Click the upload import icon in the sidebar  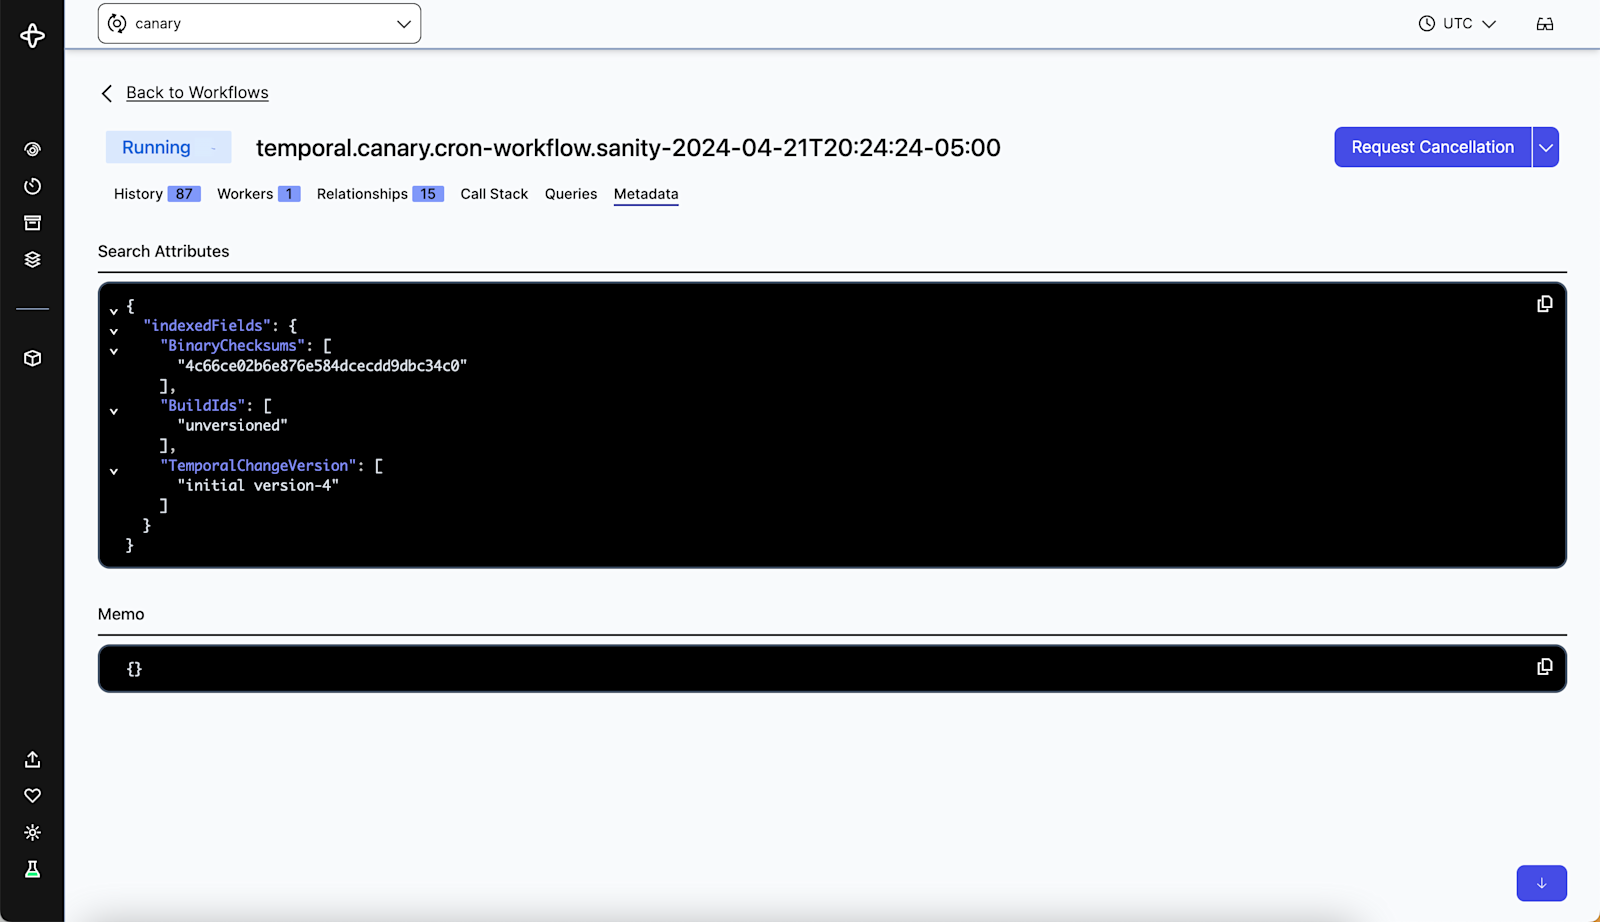[32, 760]
